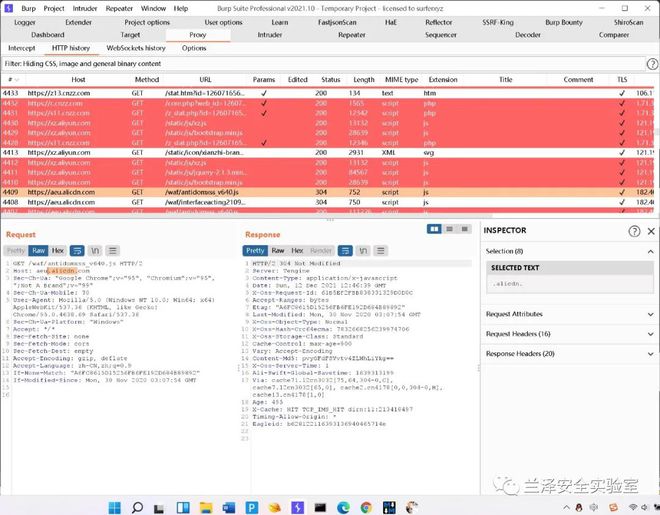Image resolution: width=660 pixels, height=515 pixels.
Task: Open the Project menu
Action: click(x=54, y=8)
